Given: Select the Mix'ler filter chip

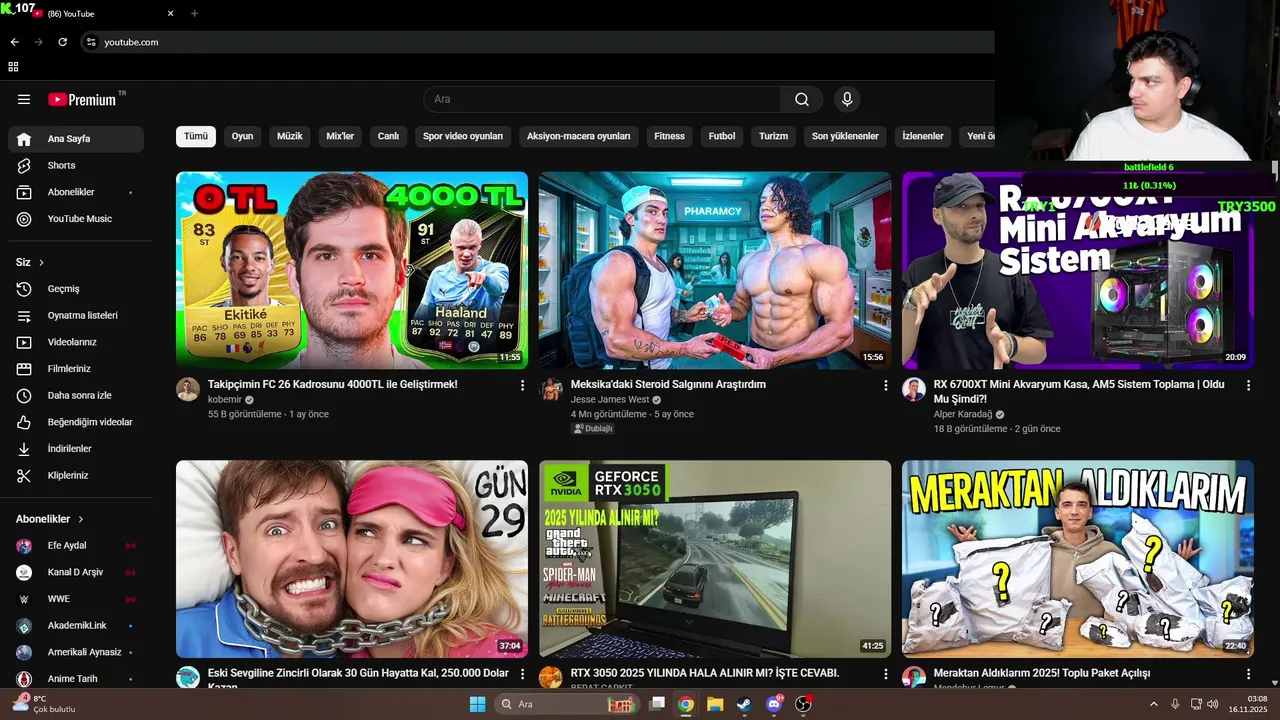Looking at the screenshot, I should [340, 136].
